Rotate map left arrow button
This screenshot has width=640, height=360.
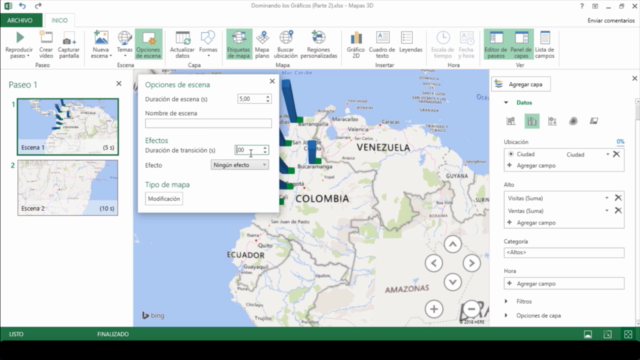pos(434,263)
